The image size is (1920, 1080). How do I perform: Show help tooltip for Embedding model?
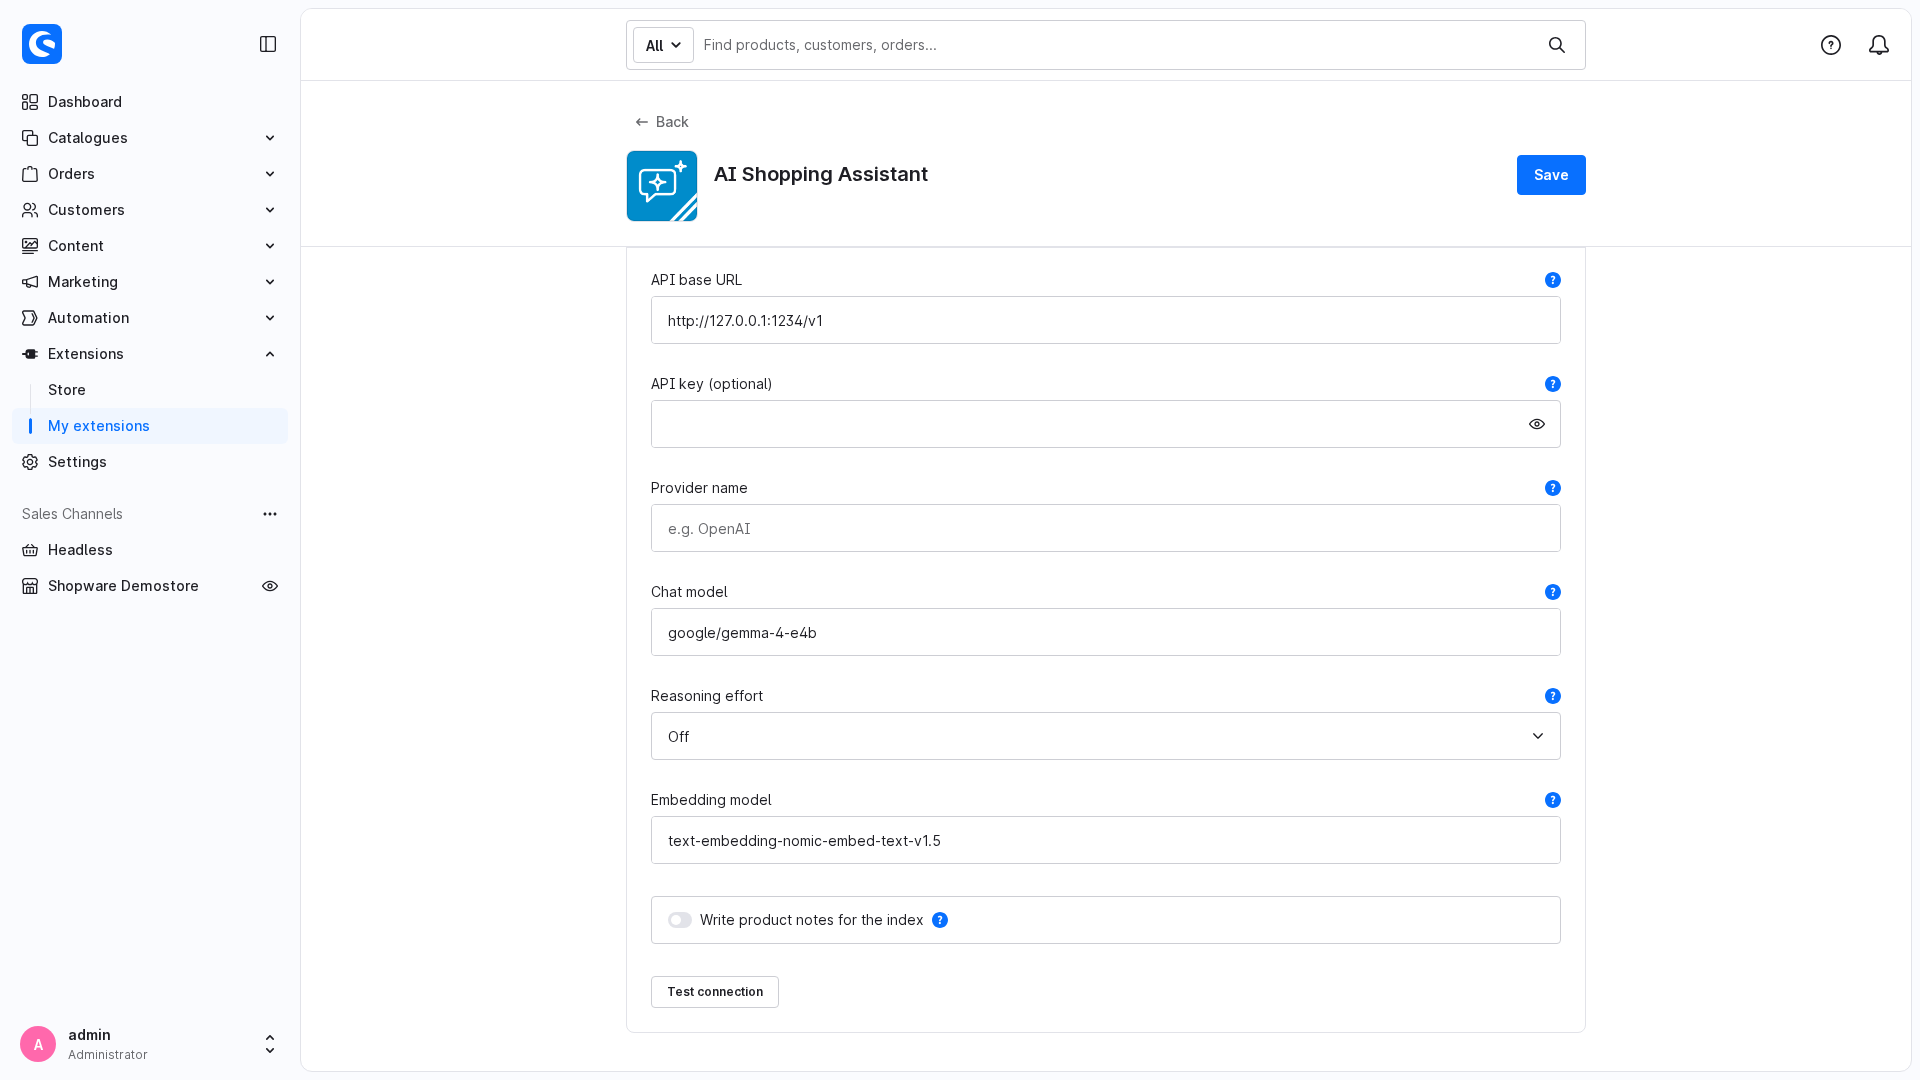pyautogui.click(x=1553, y=800)
